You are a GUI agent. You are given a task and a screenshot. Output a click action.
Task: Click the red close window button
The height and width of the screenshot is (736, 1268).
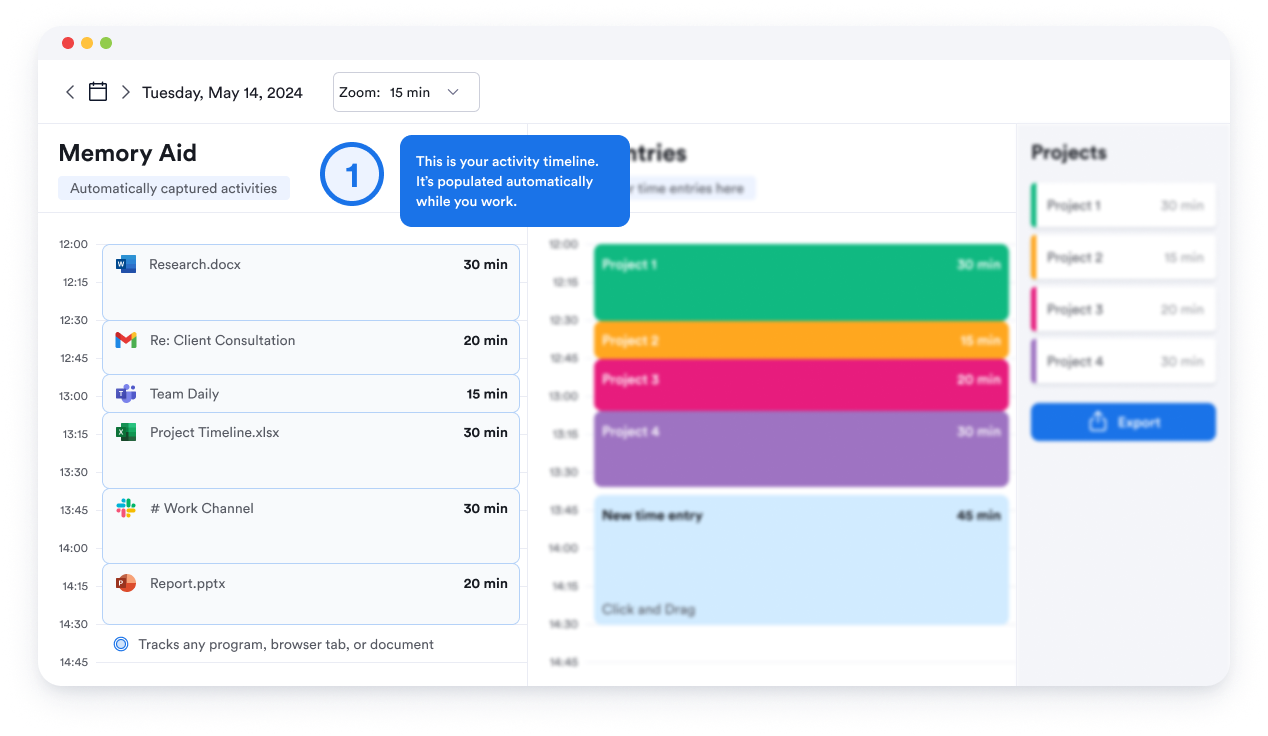(68, 43)
